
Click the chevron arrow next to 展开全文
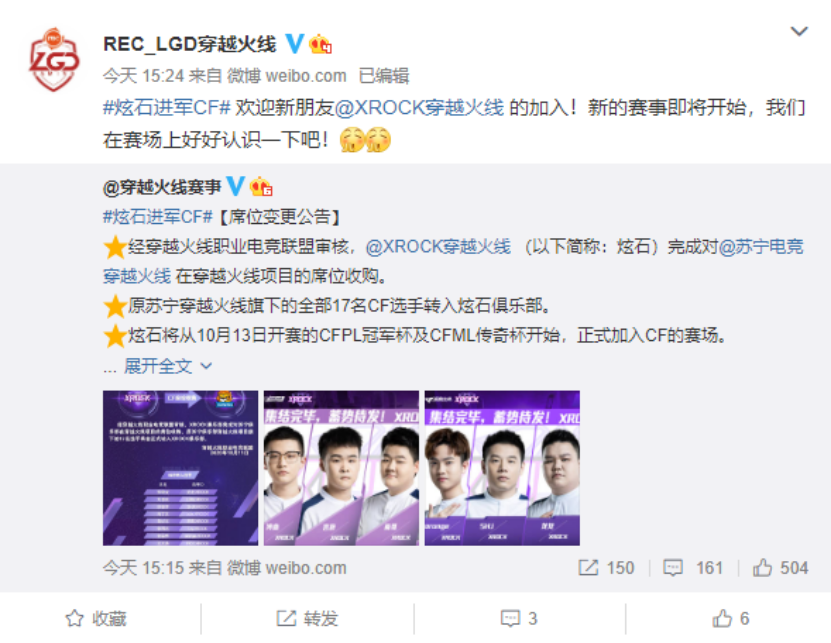pyautogui.click(x=207, y=366)
